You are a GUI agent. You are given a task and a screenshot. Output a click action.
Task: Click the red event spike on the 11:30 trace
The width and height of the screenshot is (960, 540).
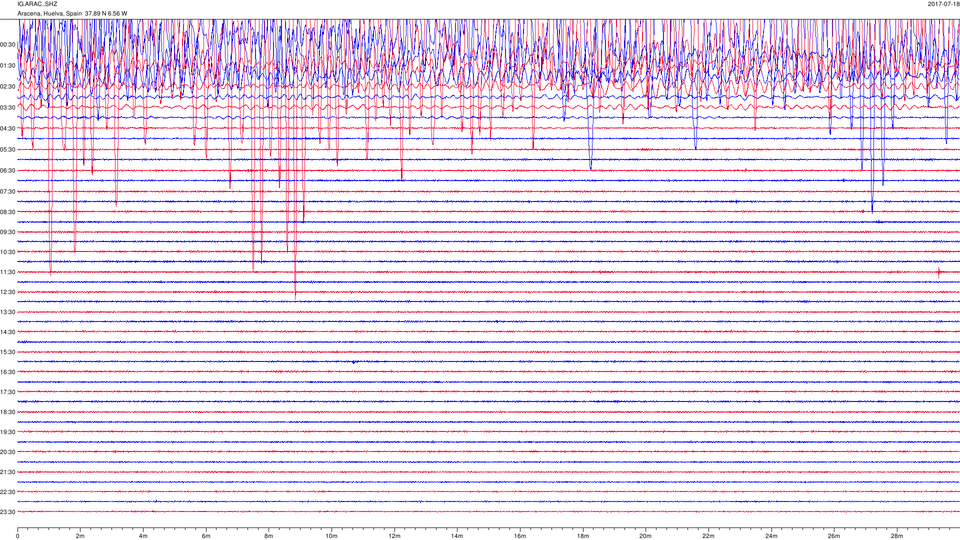coord(939,272)
